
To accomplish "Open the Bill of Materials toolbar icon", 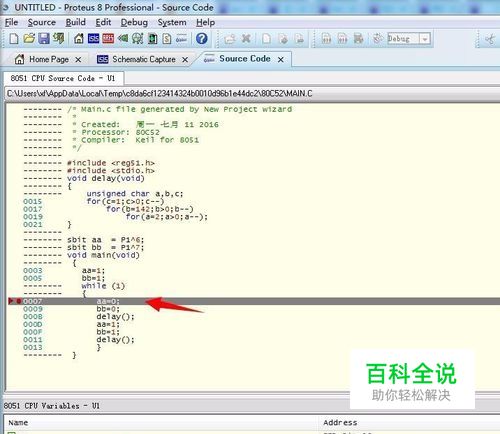I will tap(167, 39).
